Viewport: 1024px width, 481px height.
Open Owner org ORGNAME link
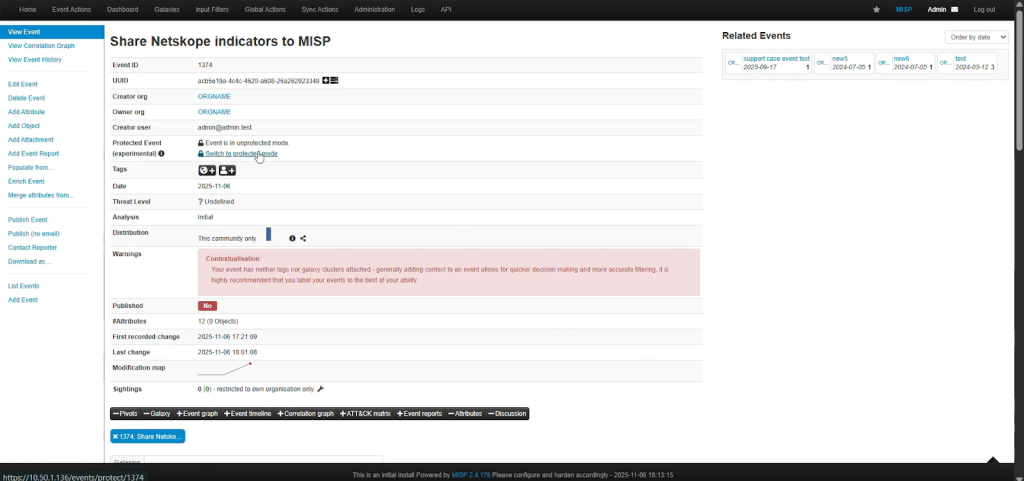pyautogui.click(x=214, y=112)
